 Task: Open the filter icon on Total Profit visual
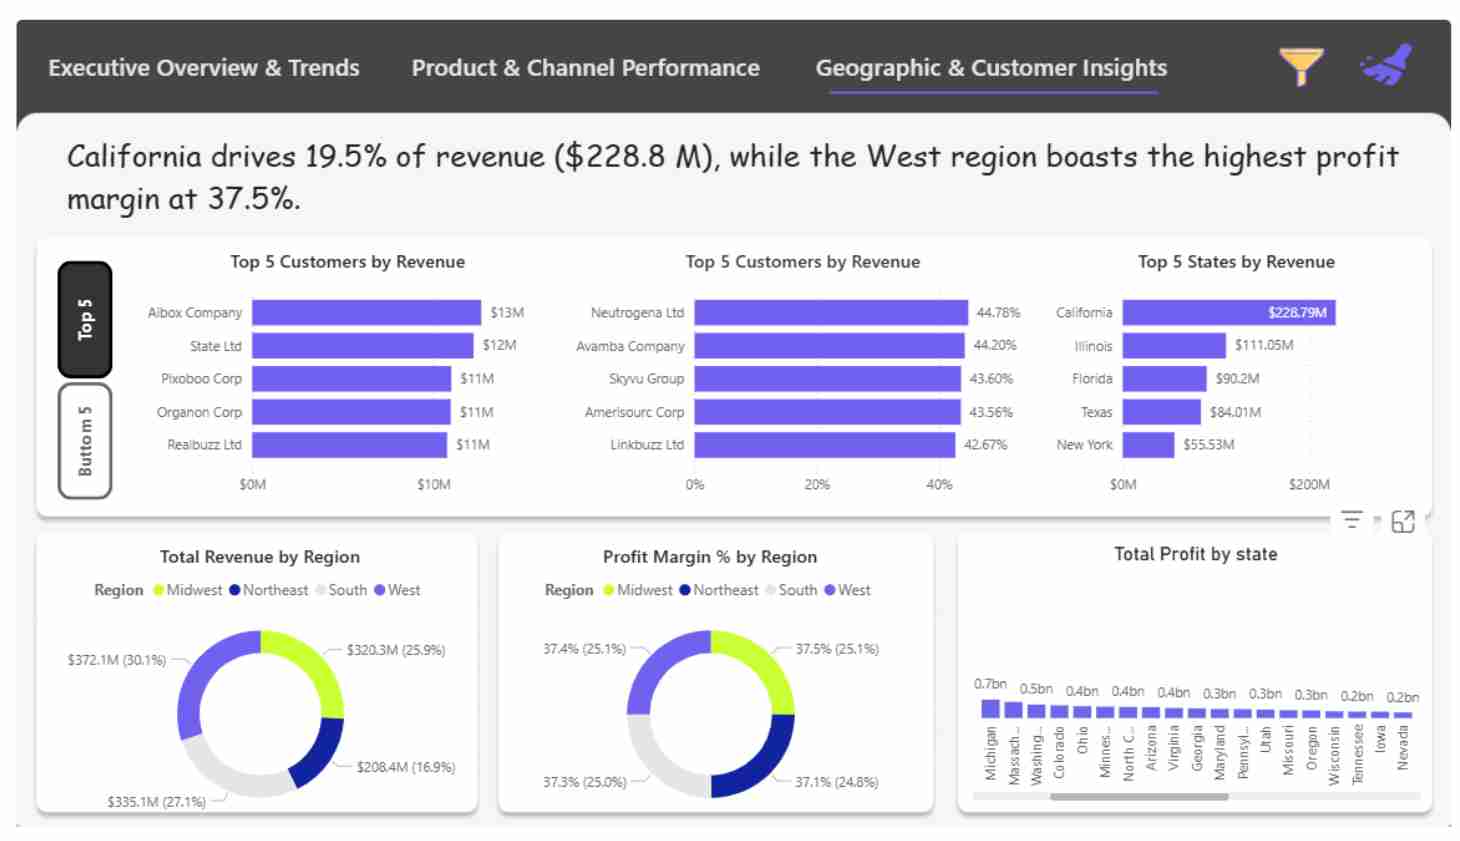point(1351,521)
